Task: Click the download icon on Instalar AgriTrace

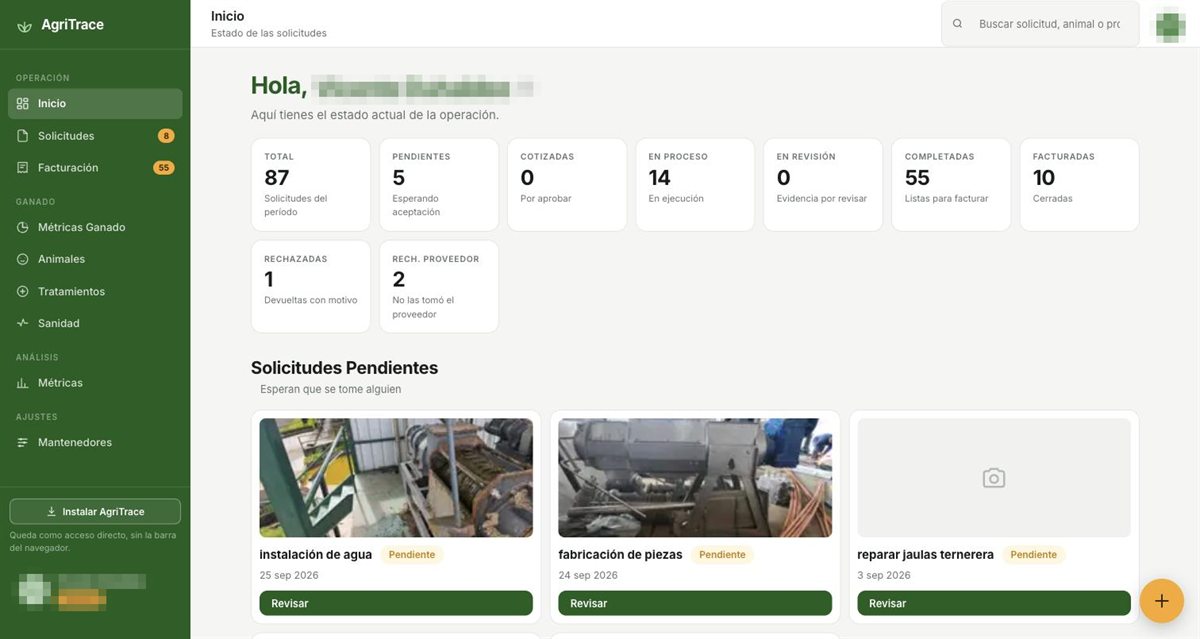Action: (x=52, y=512)
